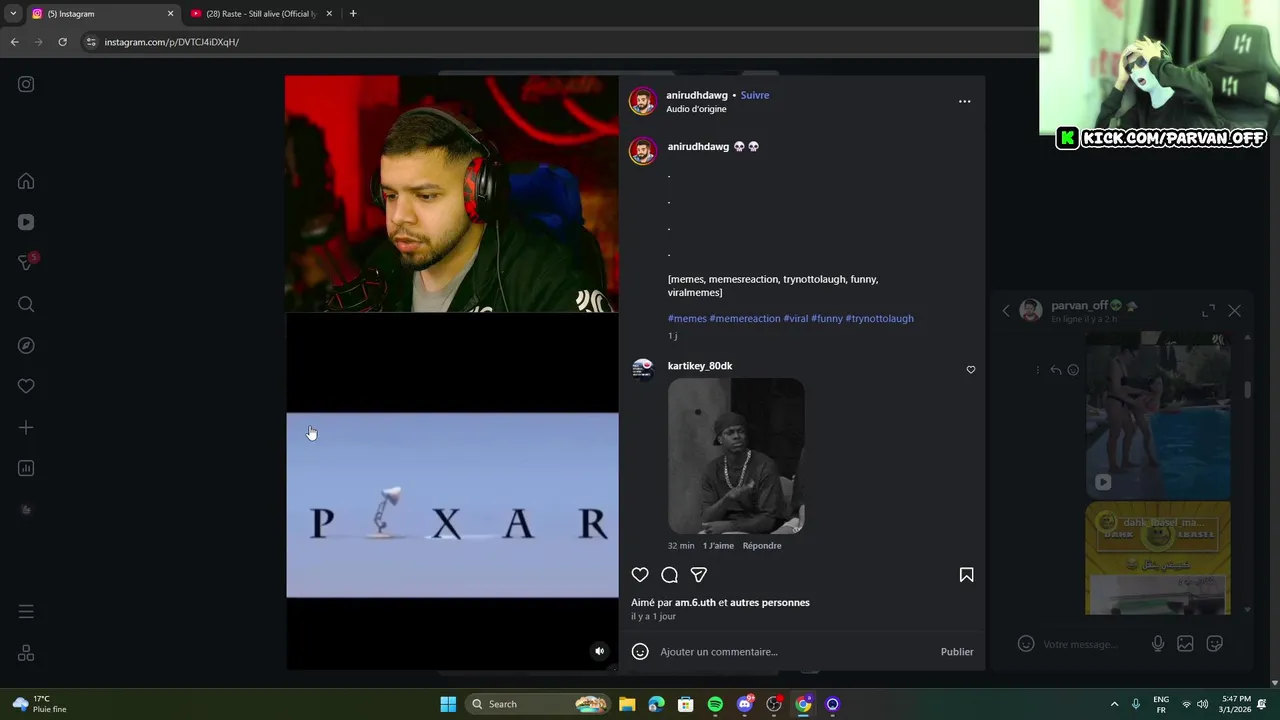Image resolution: width=1280 pixels, height=720 pixels.
Task: Open the #viral hashtag link
Action: (796, 318)
